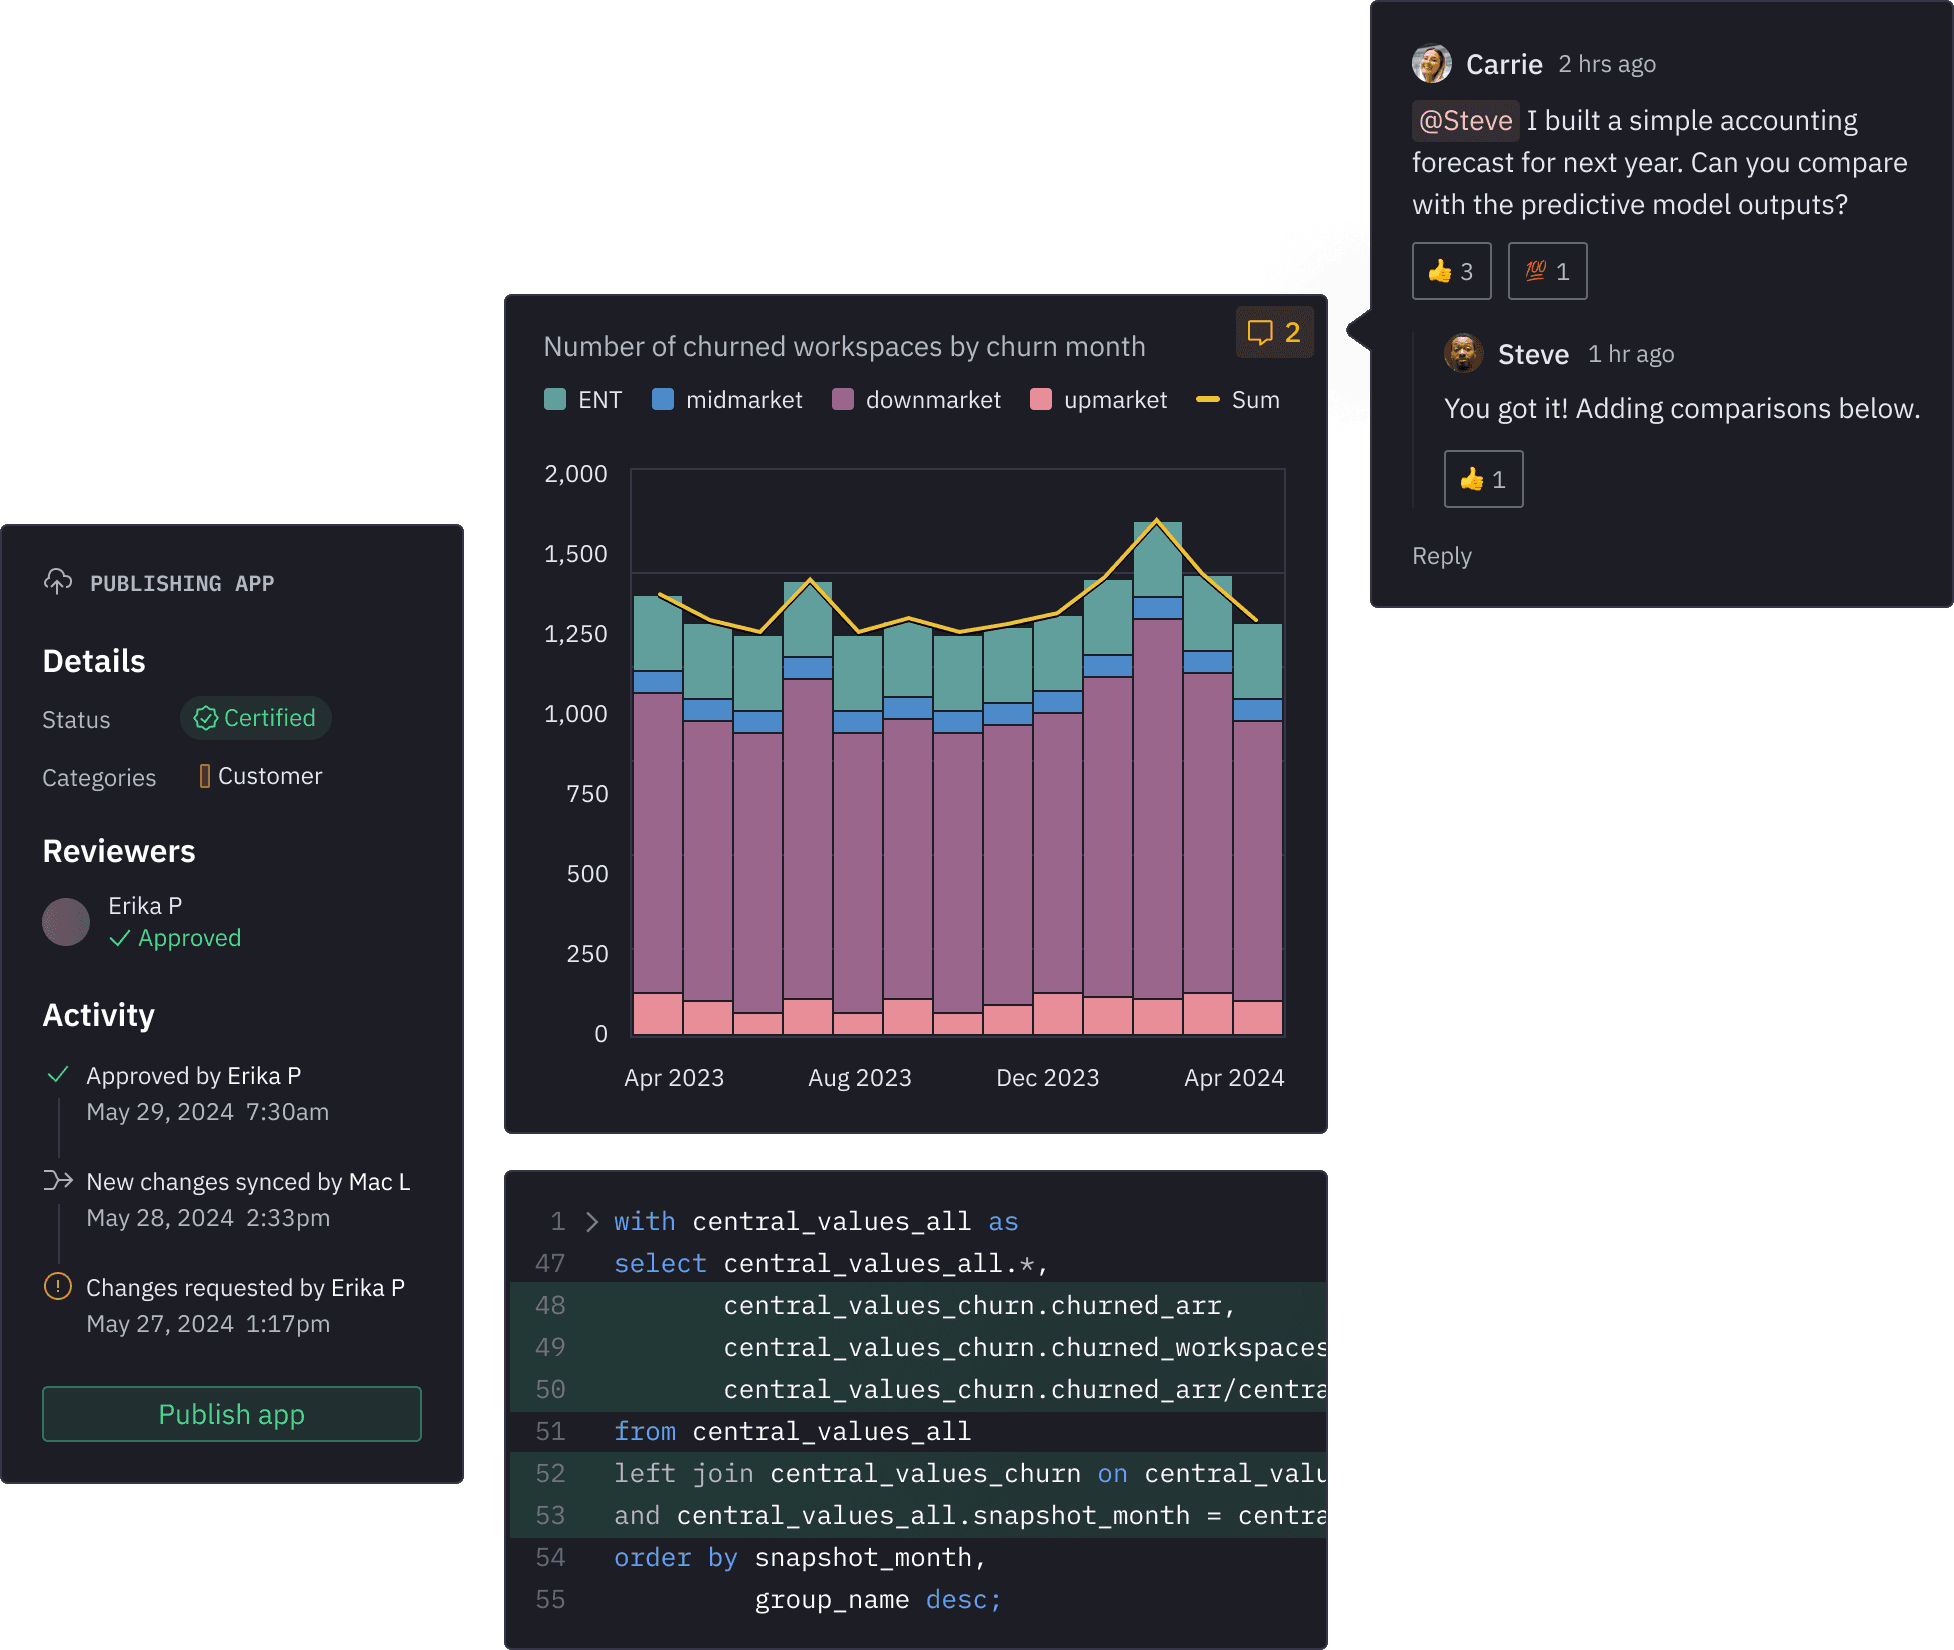1954x1650 pixels.
Task: Open the chart comments bubble icon
Action: point(1260,332)
